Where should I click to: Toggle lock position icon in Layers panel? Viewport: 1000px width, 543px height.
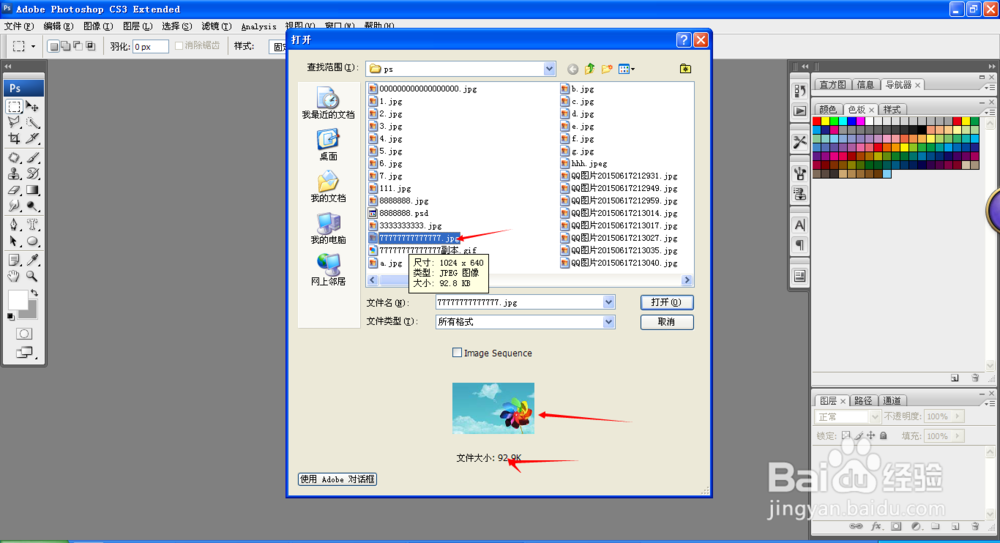coord(871,436)
